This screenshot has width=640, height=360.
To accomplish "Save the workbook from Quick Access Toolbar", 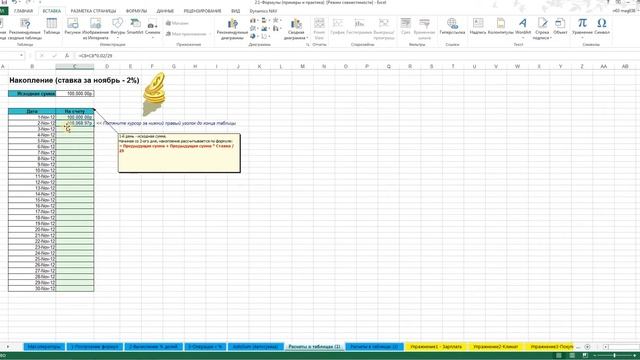I will pyautogui.click(x=4, y=2).
